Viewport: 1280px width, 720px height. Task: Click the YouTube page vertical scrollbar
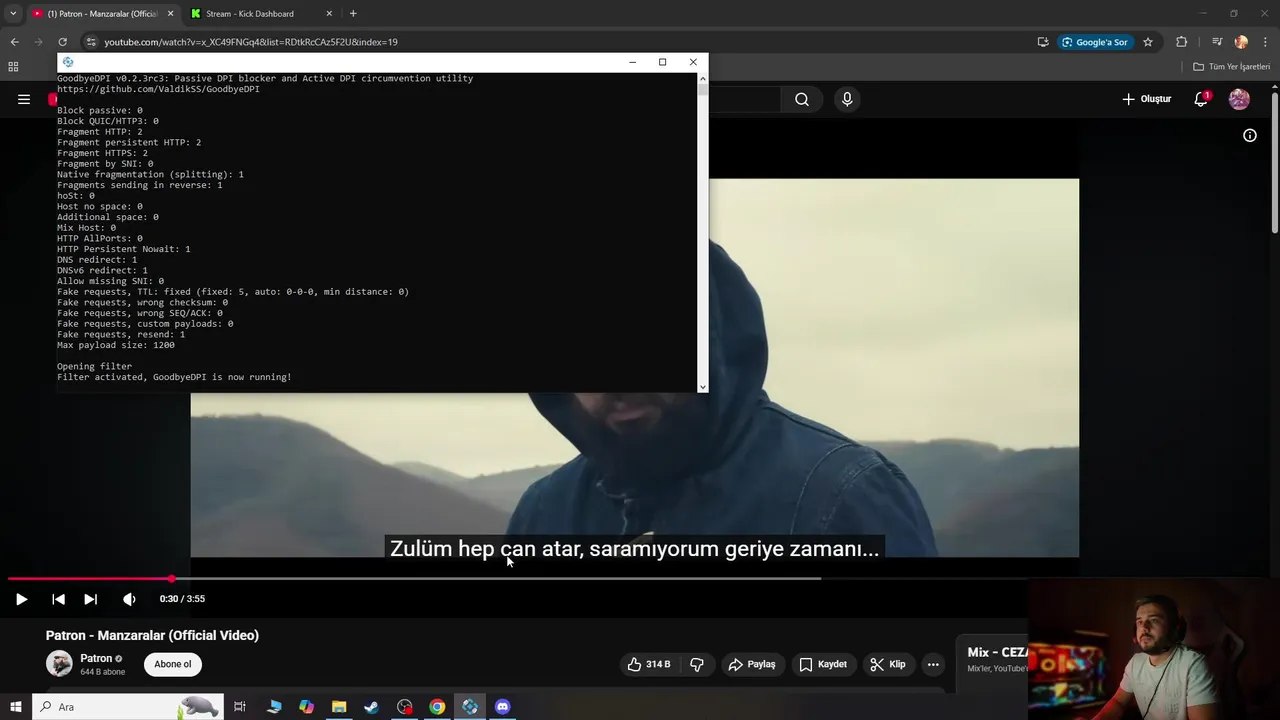(x=1275, y=165)
